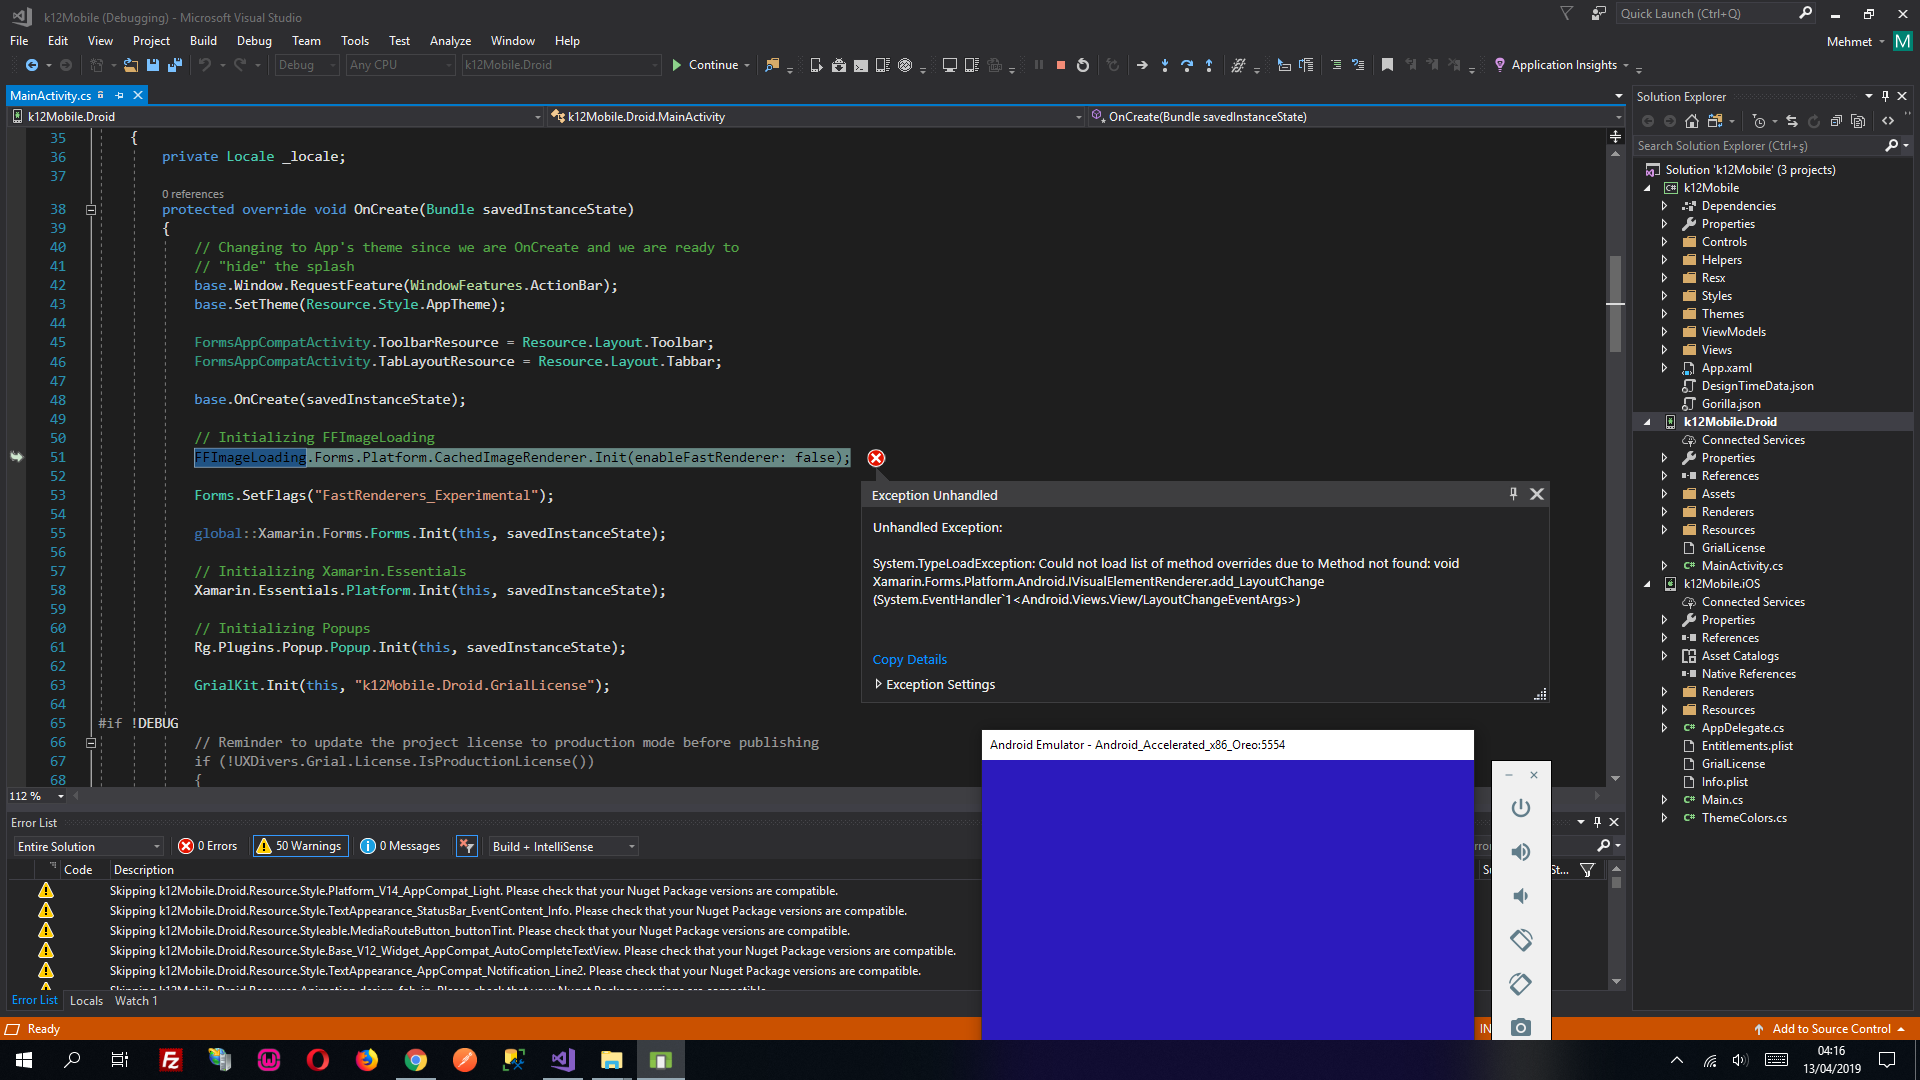
Task: Sync with active document in Solution Explorer
Action: point(1792,121)
